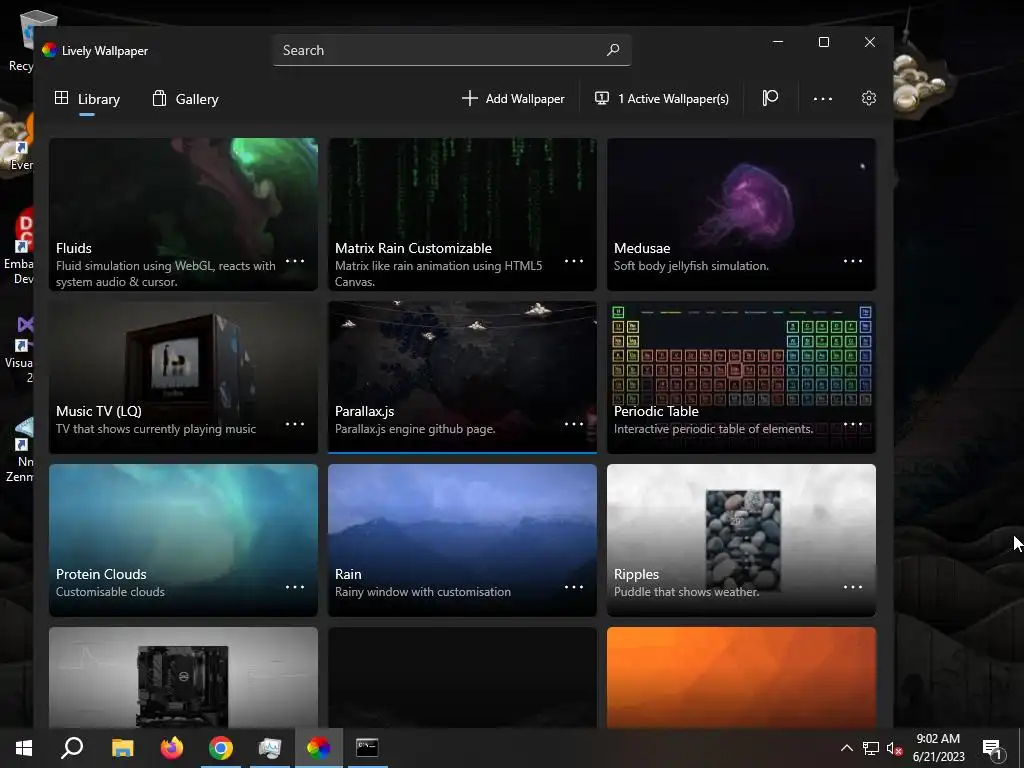Image resolution: width=1024 pixels, height=768 pixels.
Task: Click the network status tray icon
Action: coord(871,748)
